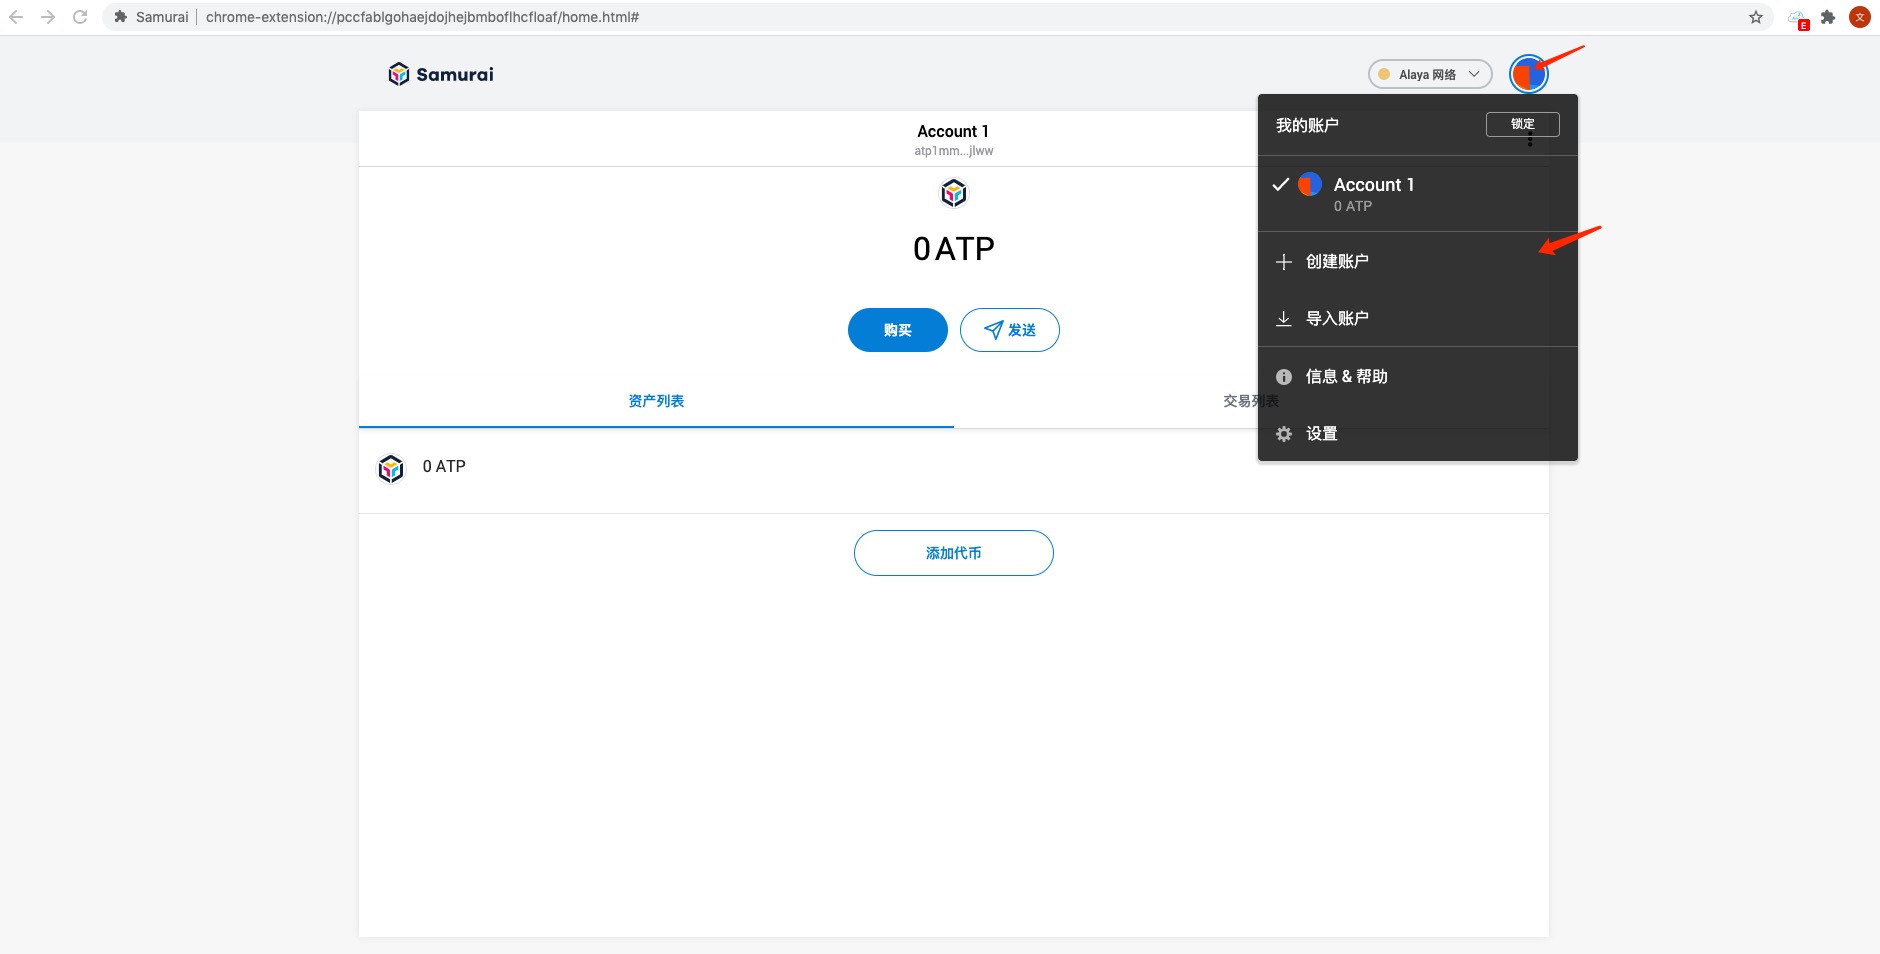1880x954 pixels.
Task: Click the Samurai logo icon in header
Action: 399,74
